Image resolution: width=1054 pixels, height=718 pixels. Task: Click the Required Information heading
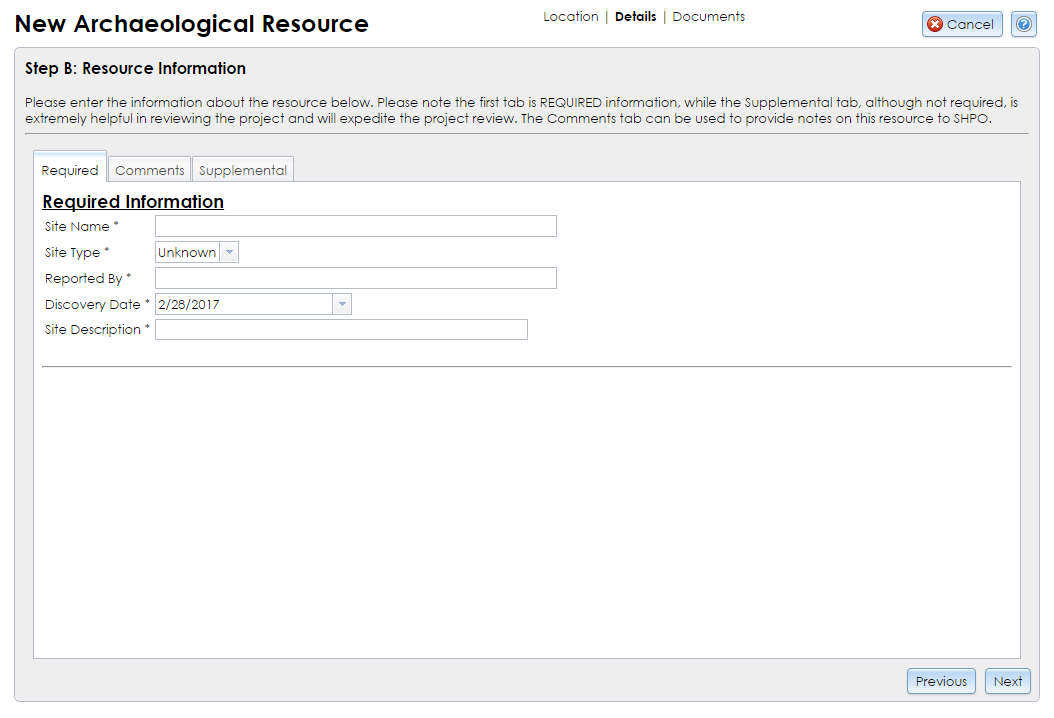pos(133,202)
